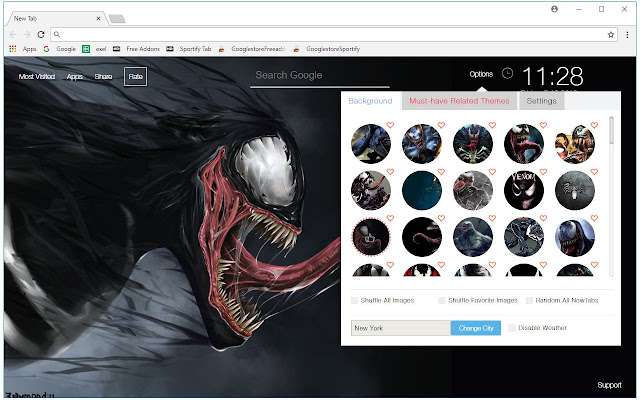Favorite the VENOM logo thumbnail

(x=543, y=172)
